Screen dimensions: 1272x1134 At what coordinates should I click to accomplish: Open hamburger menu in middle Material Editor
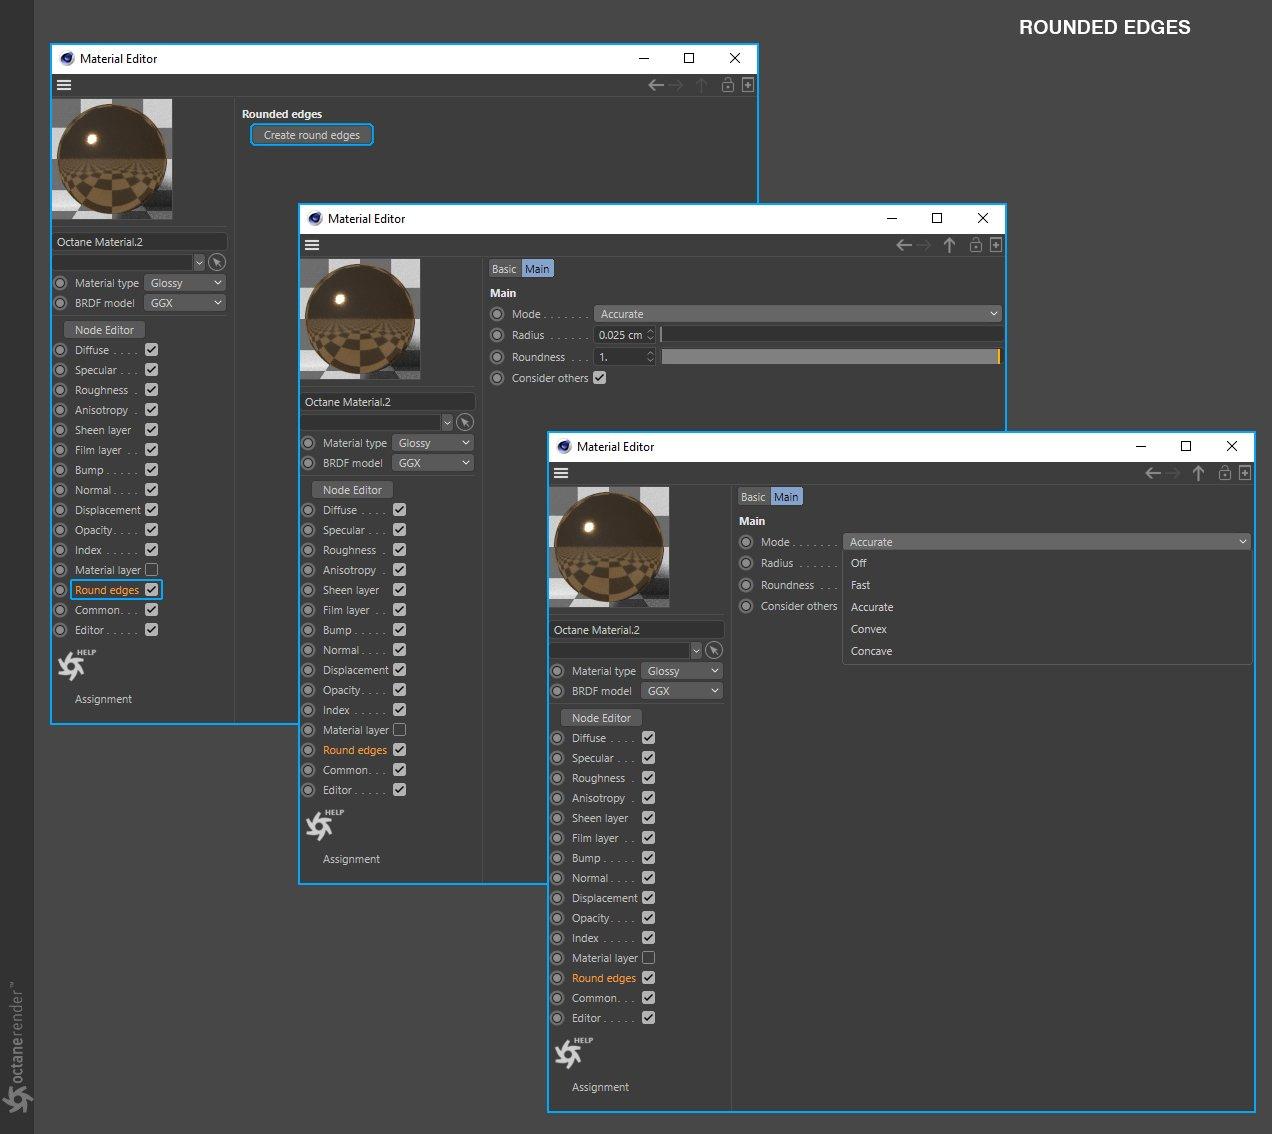click(312, 245)
